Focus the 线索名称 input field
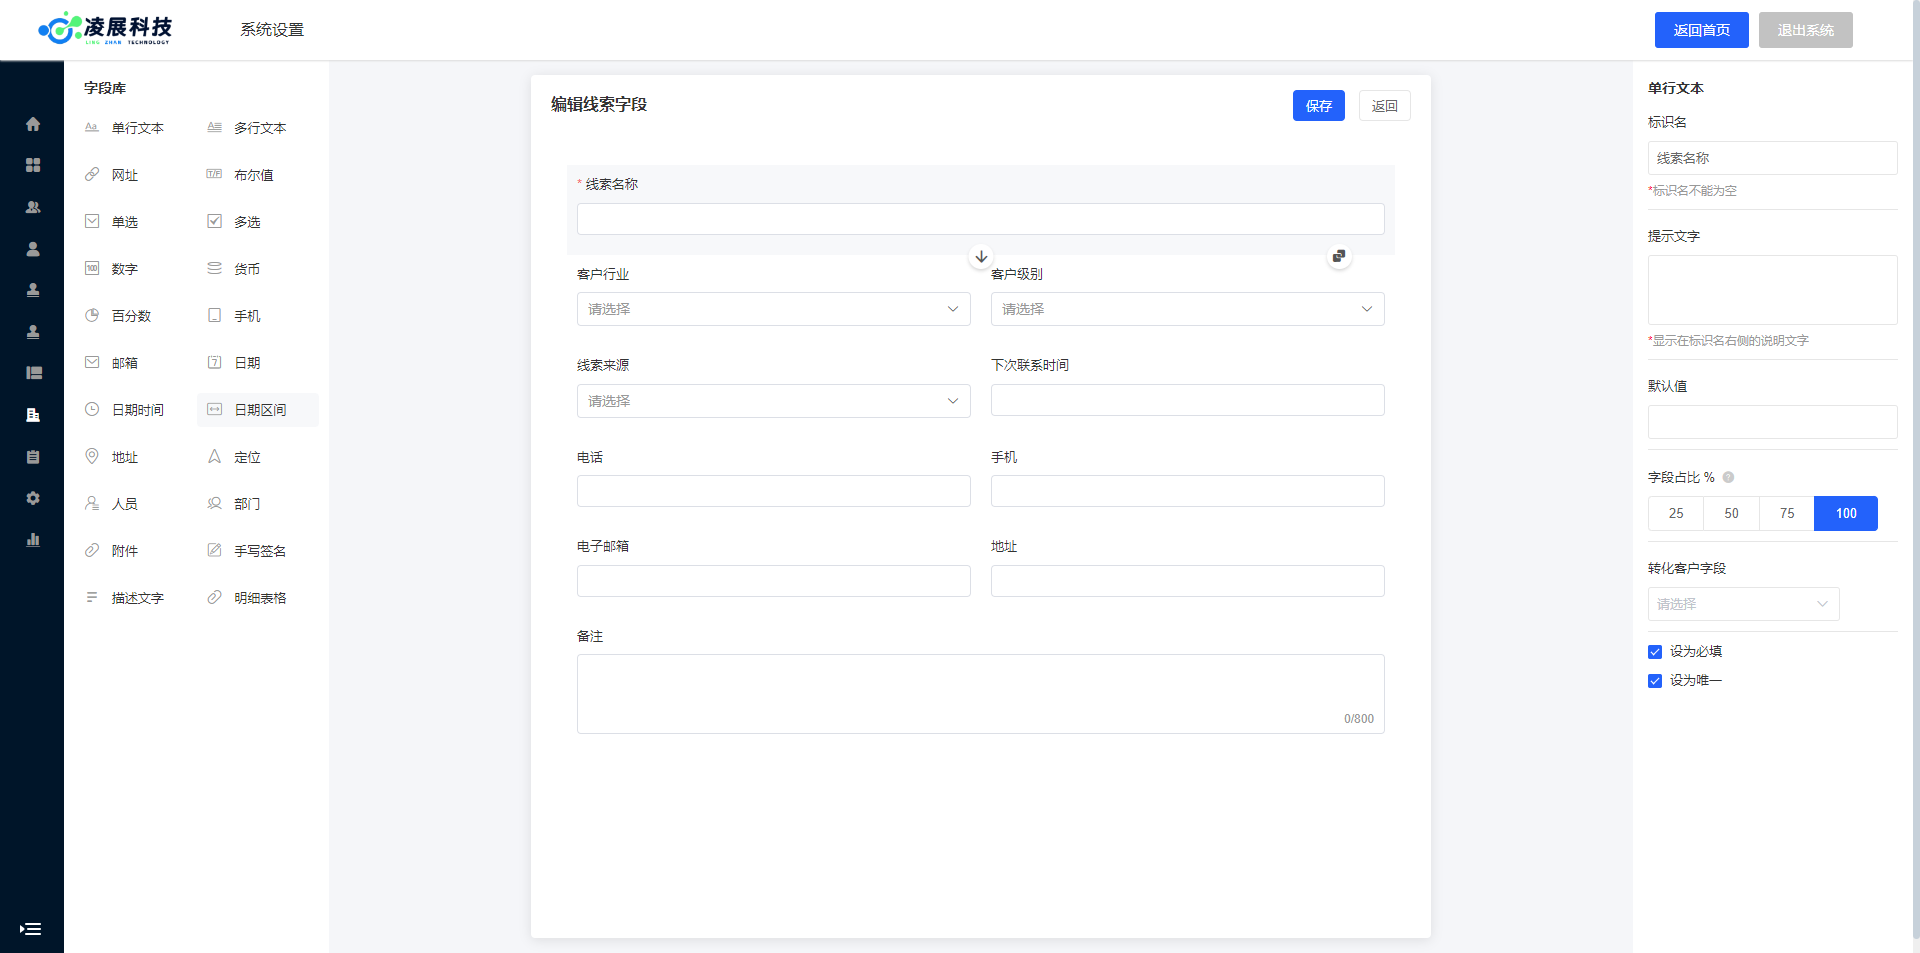1920x953 pixels. (x=981, y=219)
